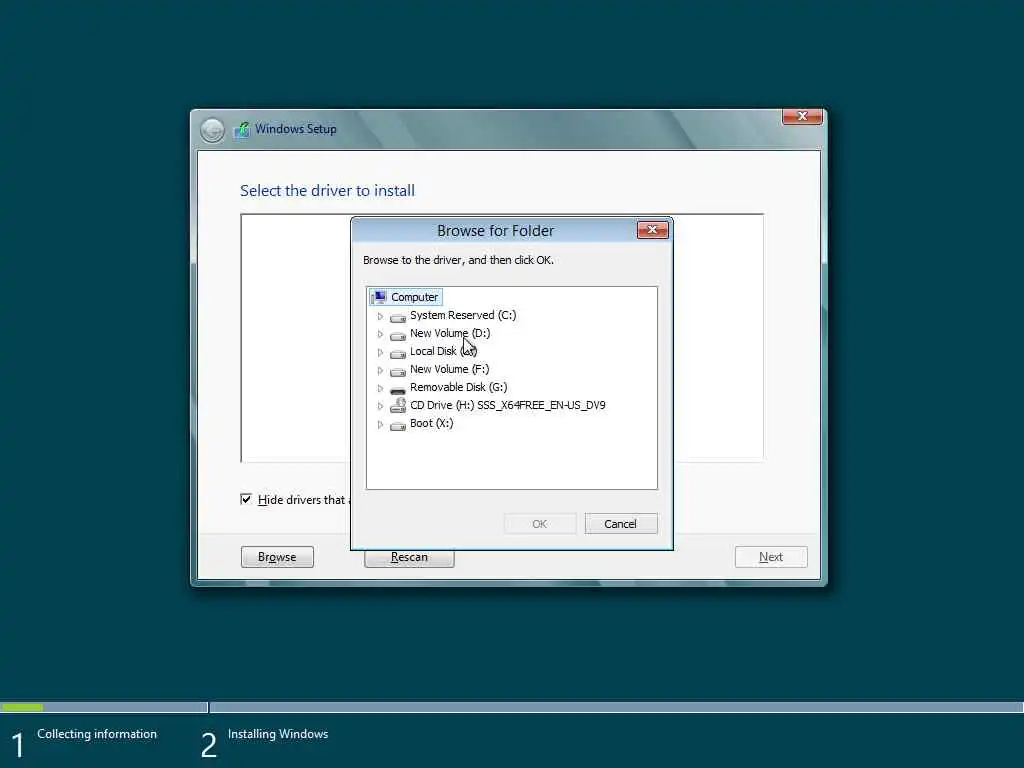The image size is (1024, 768).
Task: Select Removable Disk (G:) label
Action: (x=458, y=387)
